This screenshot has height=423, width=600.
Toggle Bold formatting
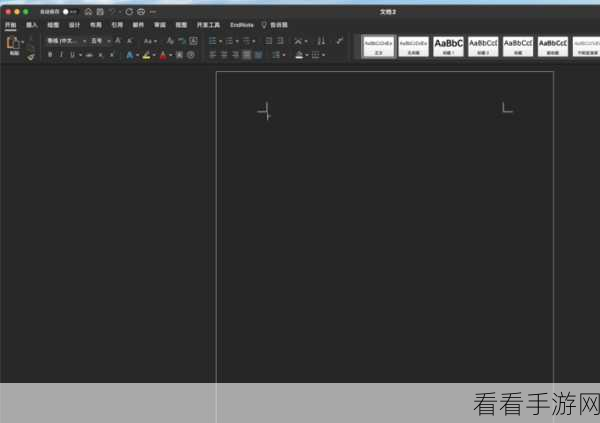pos(50,55)
